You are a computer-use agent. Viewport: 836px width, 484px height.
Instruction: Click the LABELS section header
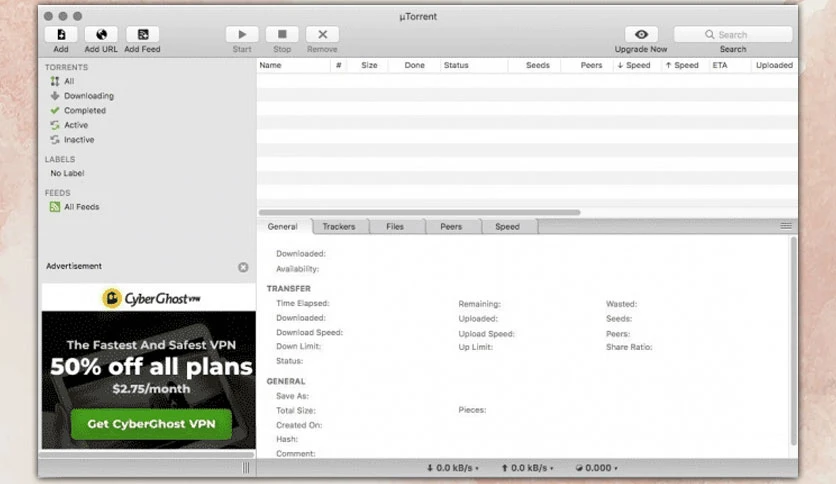point(60,159)
